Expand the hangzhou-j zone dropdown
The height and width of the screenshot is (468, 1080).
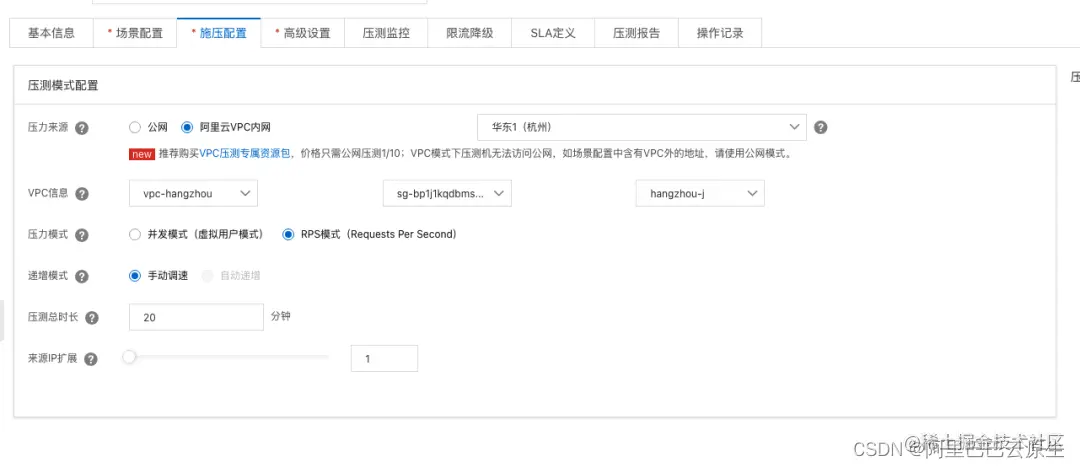pyautogui.click(x=700, y=194)
